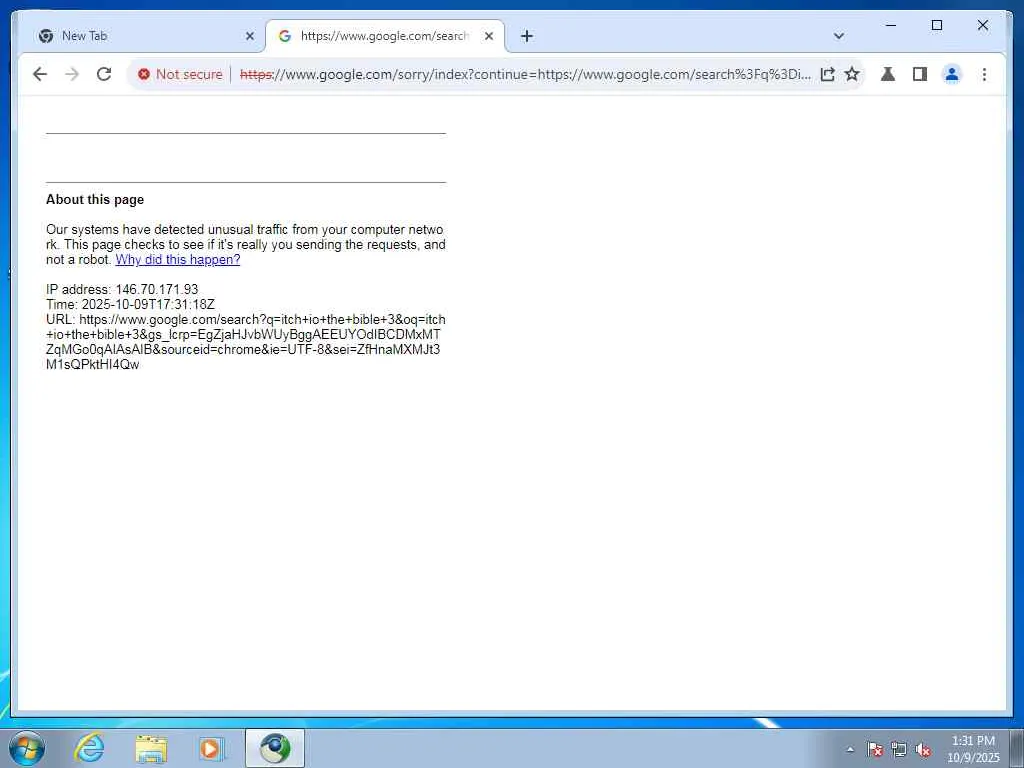Show hidden tray icons
The height and width of the screenshot is (768, 1024).
pyautogui.click(x=850, y=749)
